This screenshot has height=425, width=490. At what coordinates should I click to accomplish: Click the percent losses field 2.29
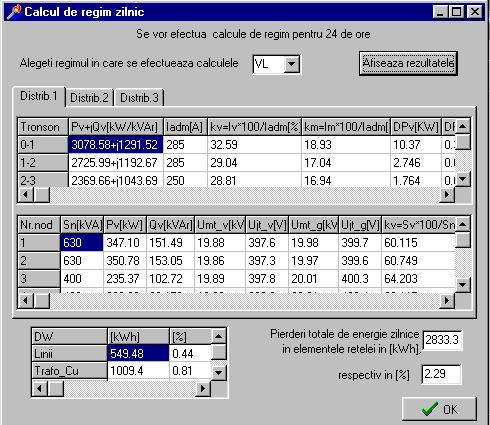tap(441, 374)
